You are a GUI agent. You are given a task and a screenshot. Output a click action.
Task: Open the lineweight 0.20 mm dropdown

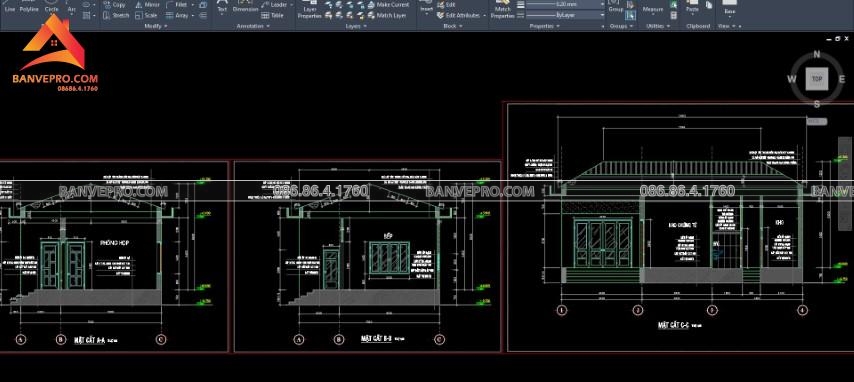point(561,4)
